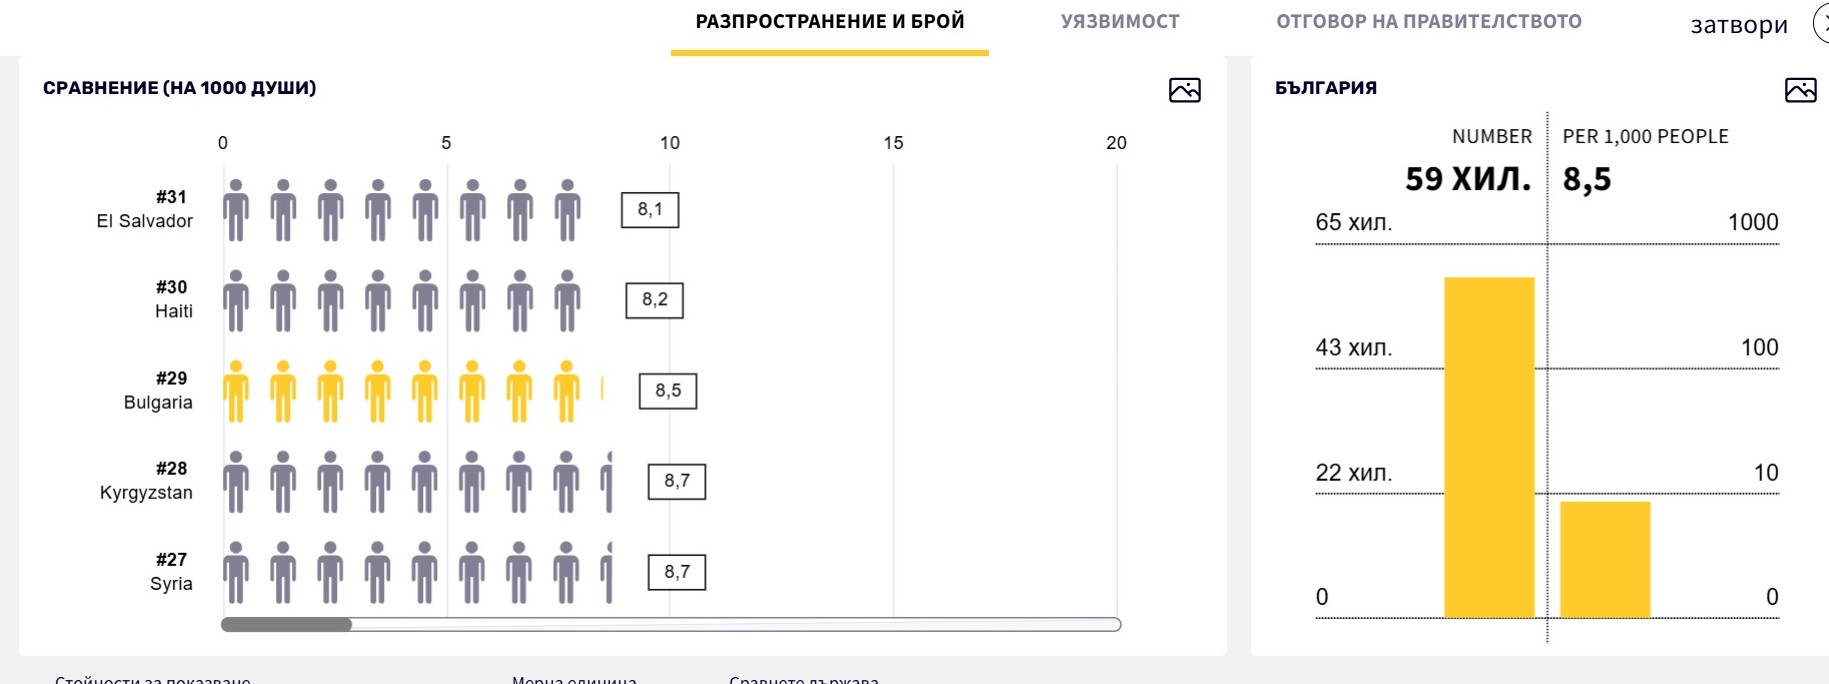Switch to ОТГОВОР НА ПРАВИТЕЛСТВОТО tab
1829x684 pixels.
click(x=1429, y=22)
